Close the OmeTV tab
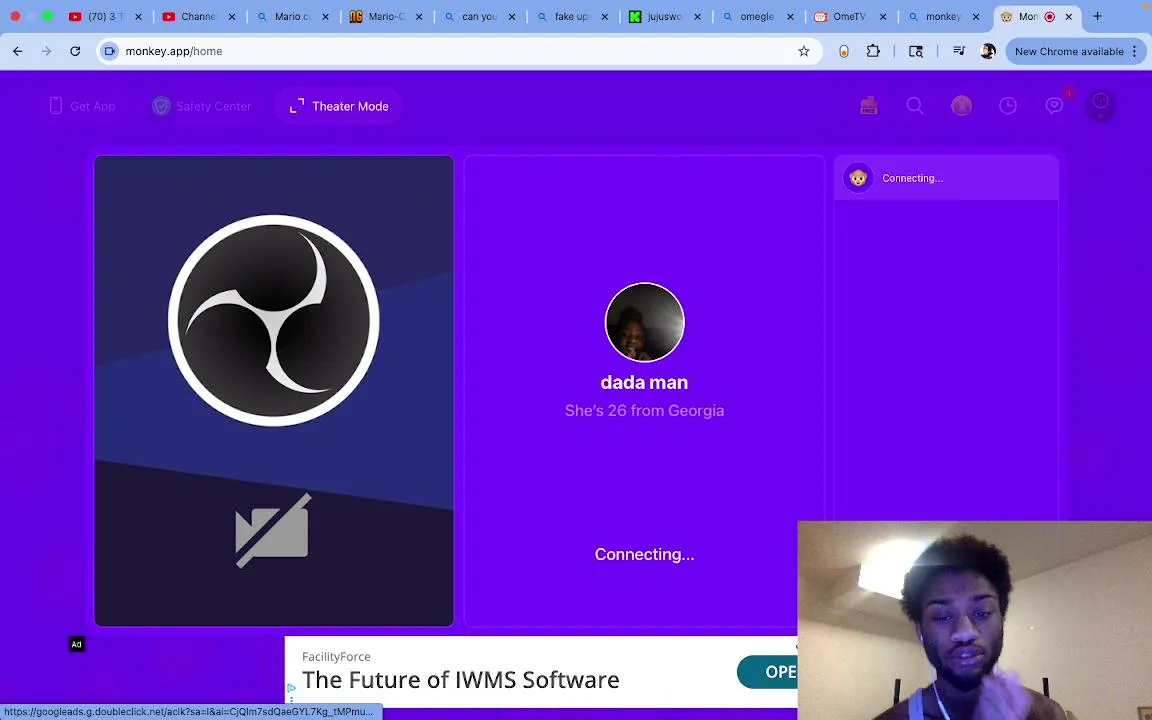The image size is (1152, 720). 883,16
